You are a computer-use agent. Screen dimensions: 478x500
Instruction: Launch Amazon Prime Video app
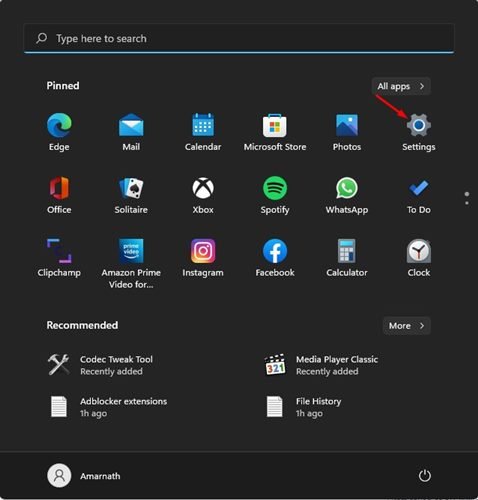(131, 263)
